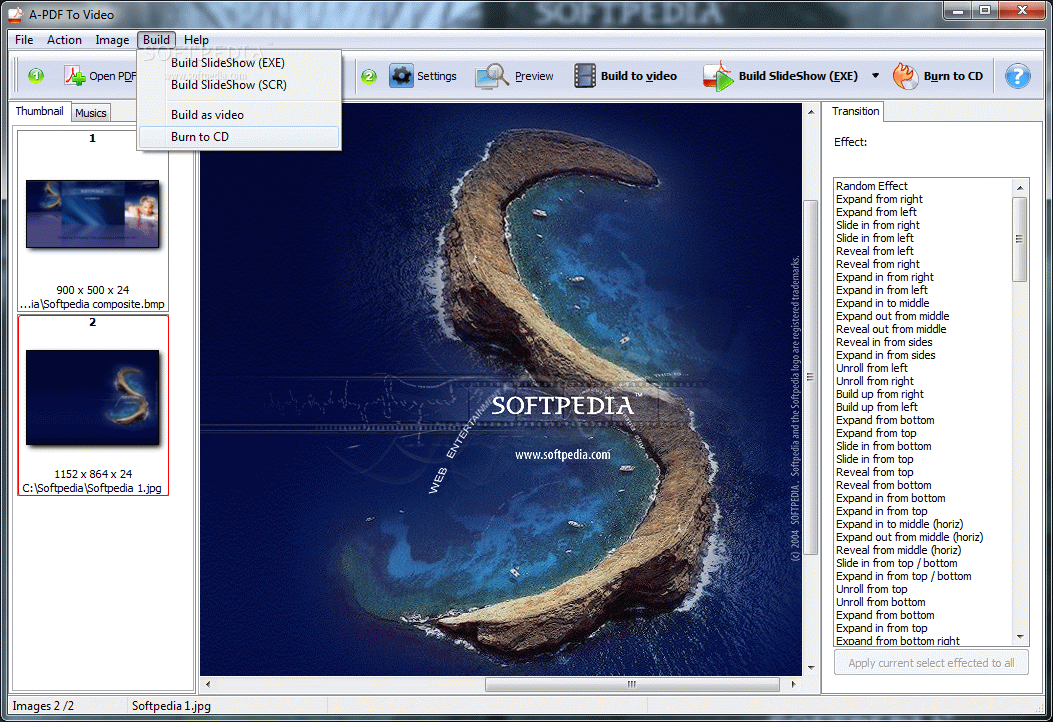Select Reveal from middle (horiz) effect
Screen dimensions: 1053x722
coord(899,550)
